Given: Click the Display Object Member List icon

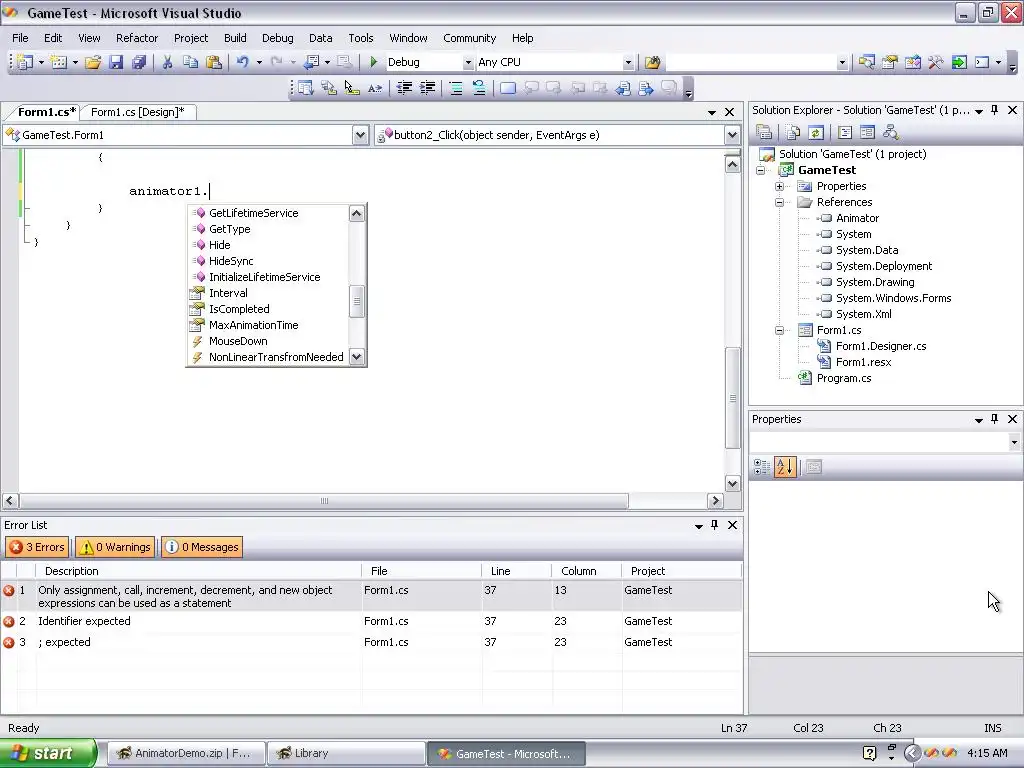Looking at the screenshot, I should (x=305, y=88).
